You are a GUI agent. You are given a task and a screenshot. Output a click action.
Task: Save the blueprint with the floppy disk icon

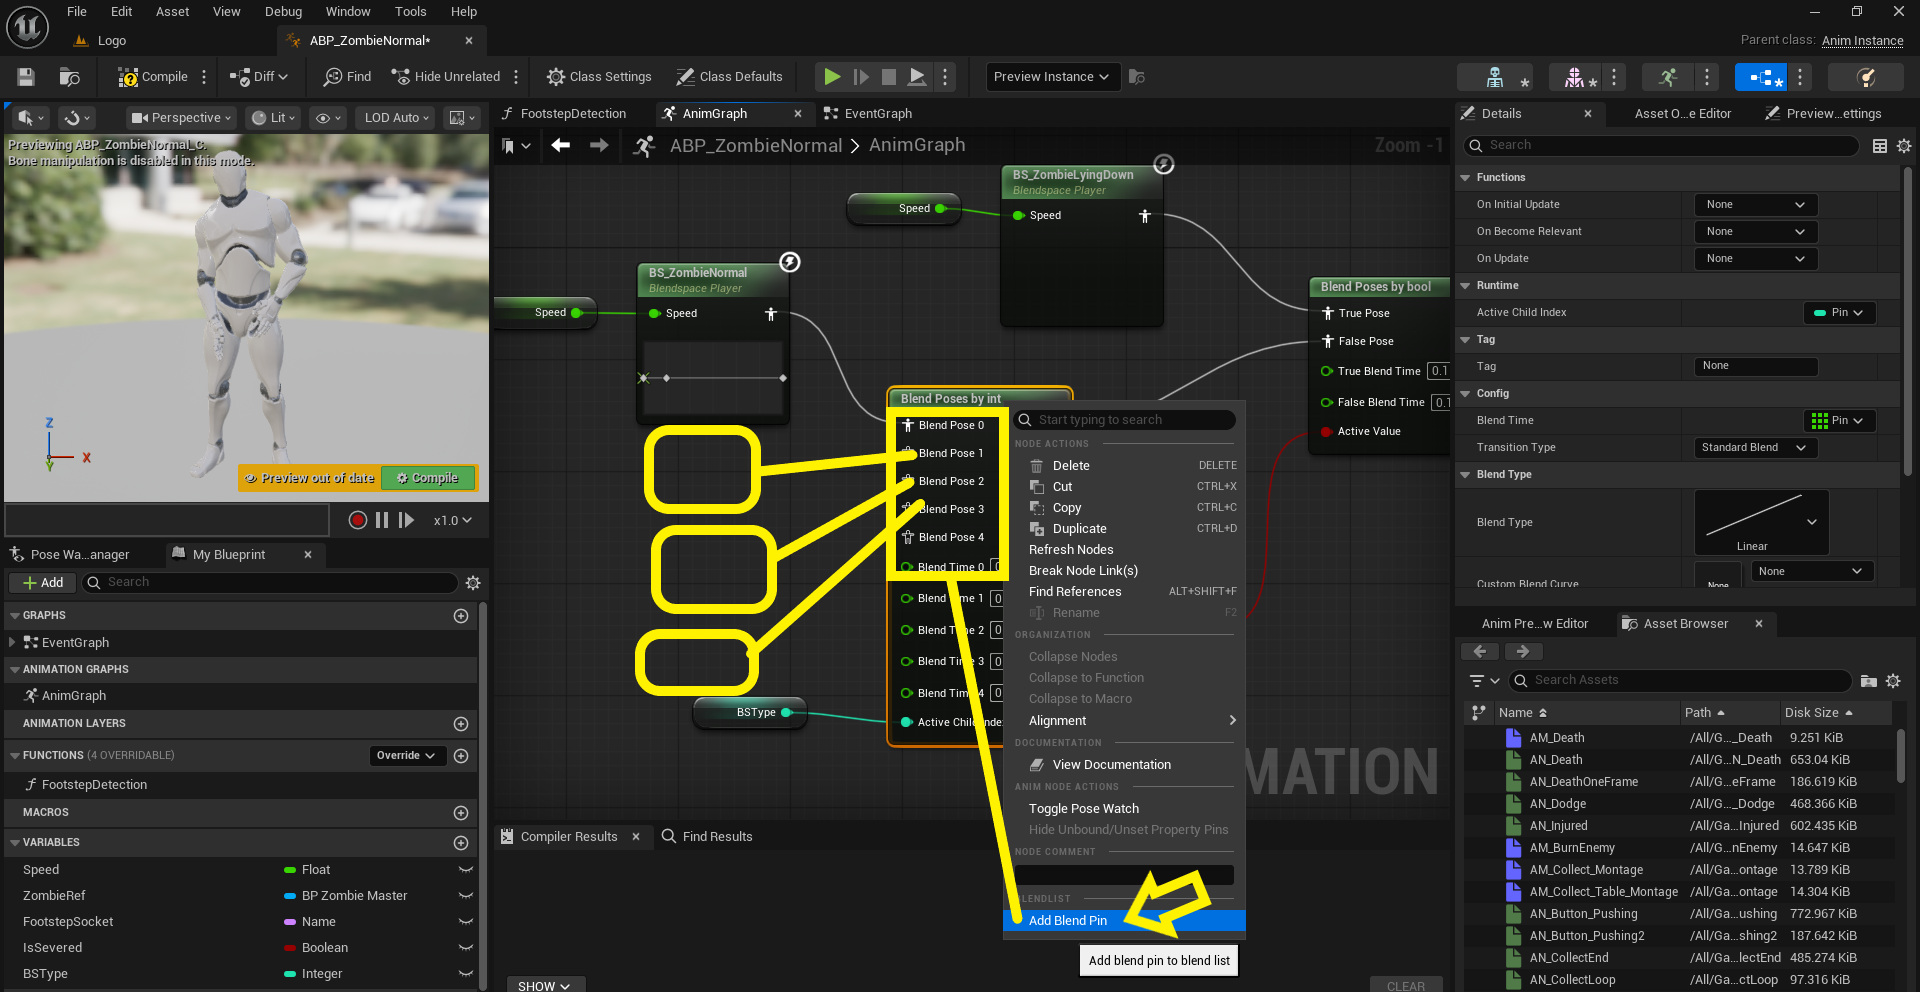coord(26,77)
